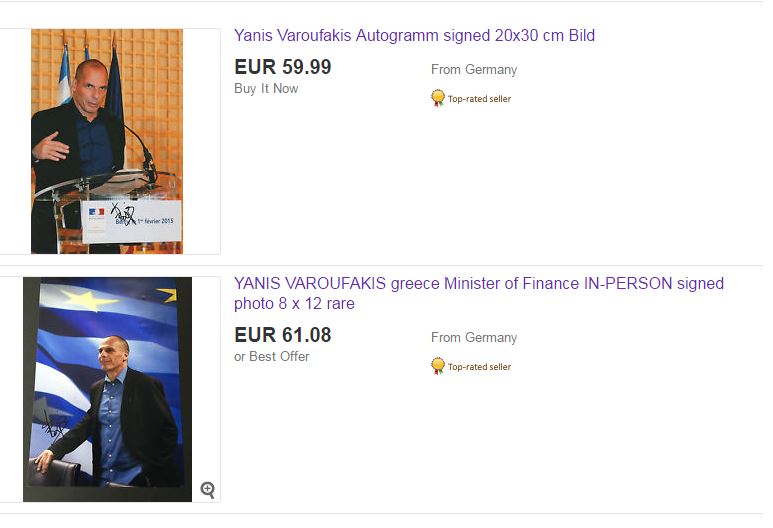Click the magnifier zoom icon on second photo
The height and width of the screenshot is (528, 773).
[207, 489]
